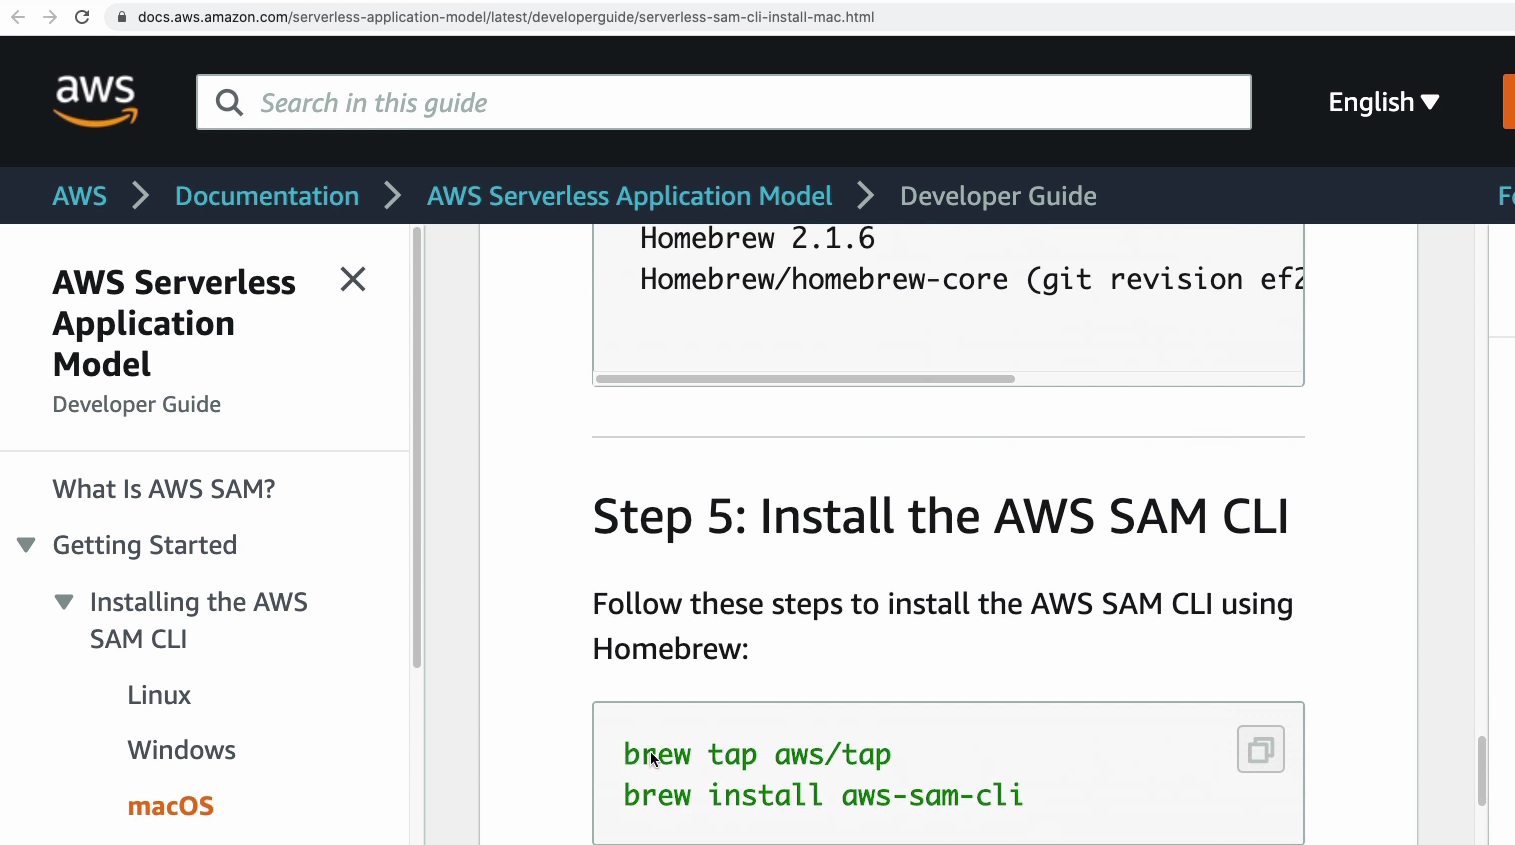
Task: Open Installing the AWS SAM CLI item
Action: [199, 620]
